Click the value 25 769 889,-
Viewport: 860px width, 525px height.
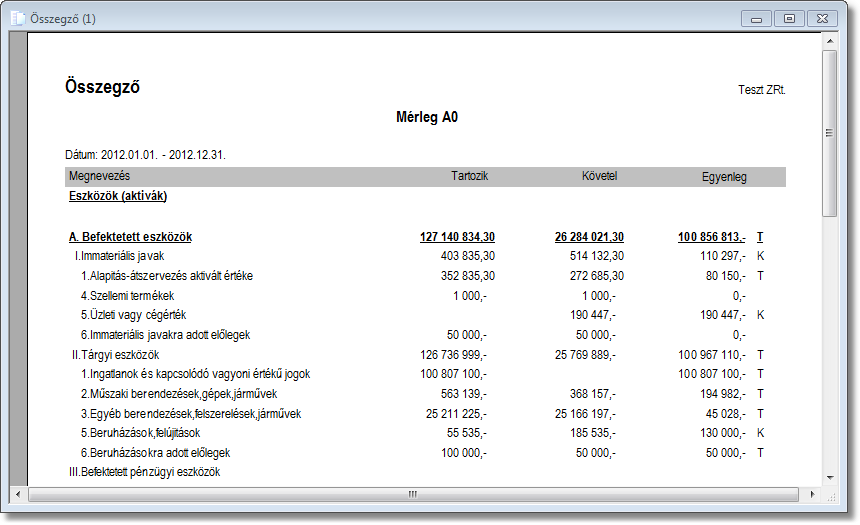585,355
